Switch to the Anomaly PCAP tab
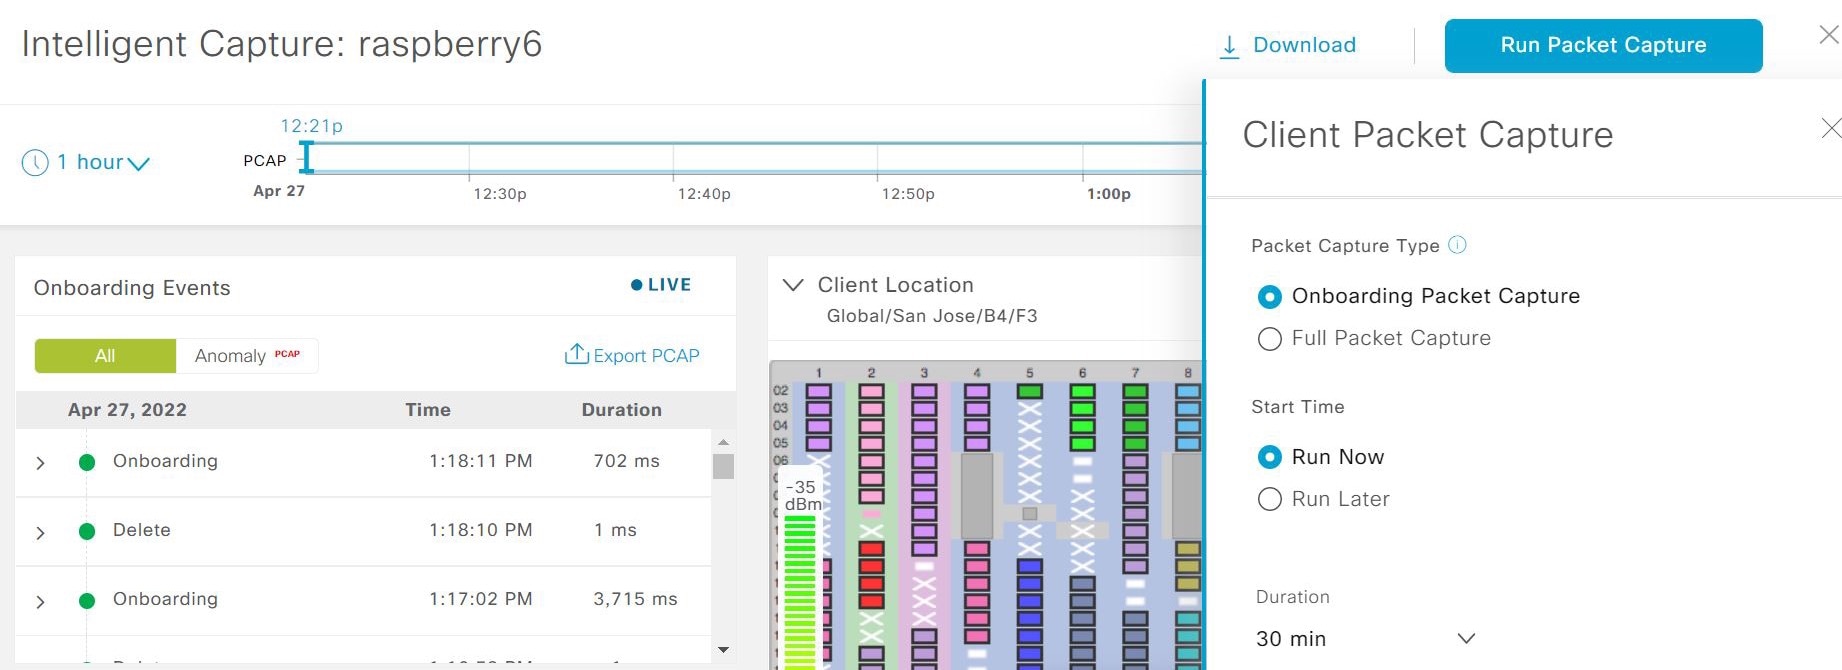This screenshot has width=1842, height=670. click(x=247, y=356)
